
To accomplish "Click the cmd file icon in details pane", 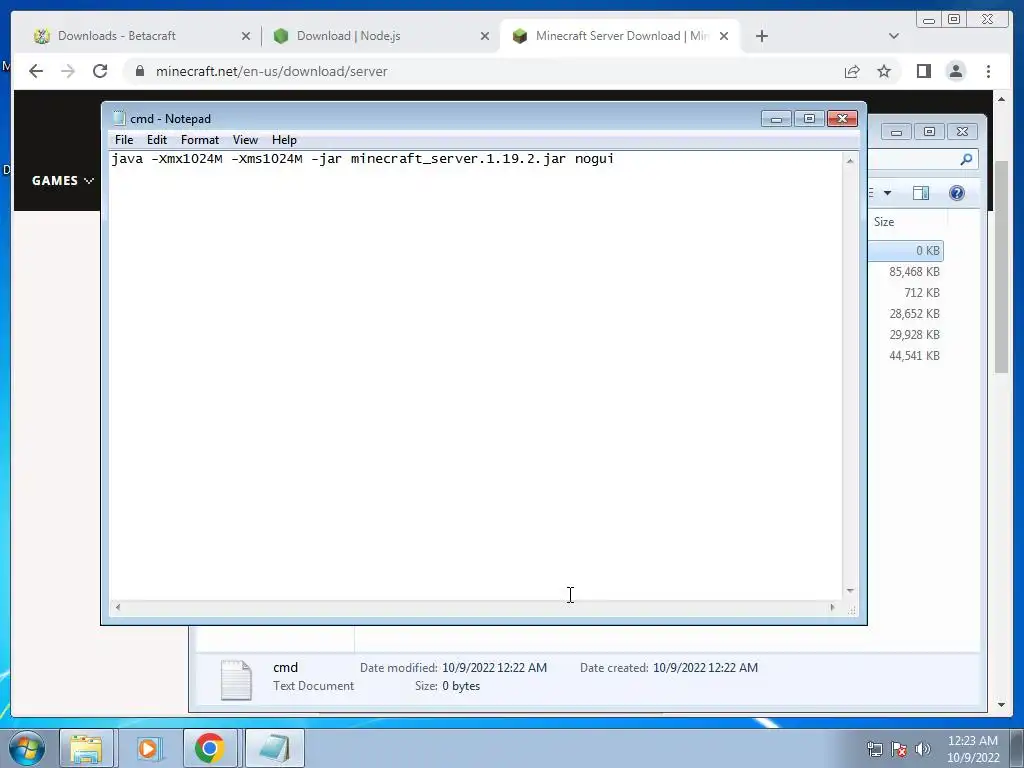I will (x=236, y=680).
